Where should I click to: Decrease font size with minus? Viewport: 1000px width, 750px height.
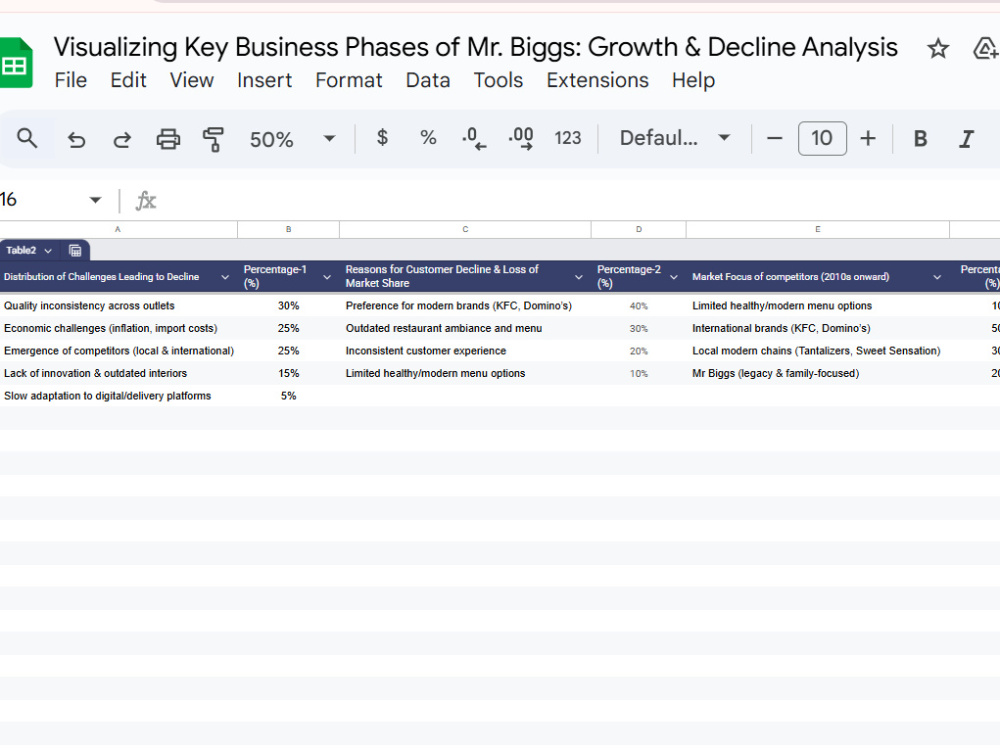[774, 138]
